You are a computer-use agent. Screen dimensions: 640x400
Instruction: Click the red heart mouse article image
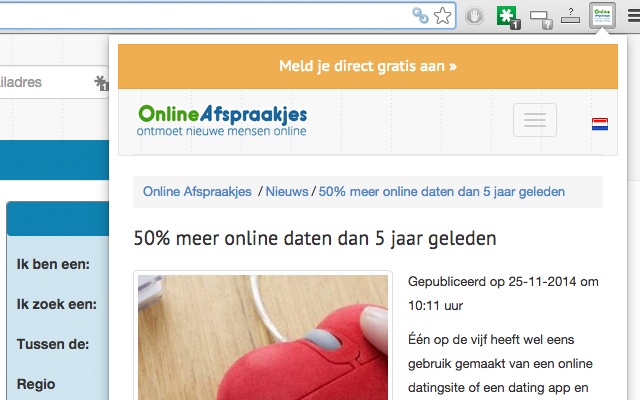(263, 337)
